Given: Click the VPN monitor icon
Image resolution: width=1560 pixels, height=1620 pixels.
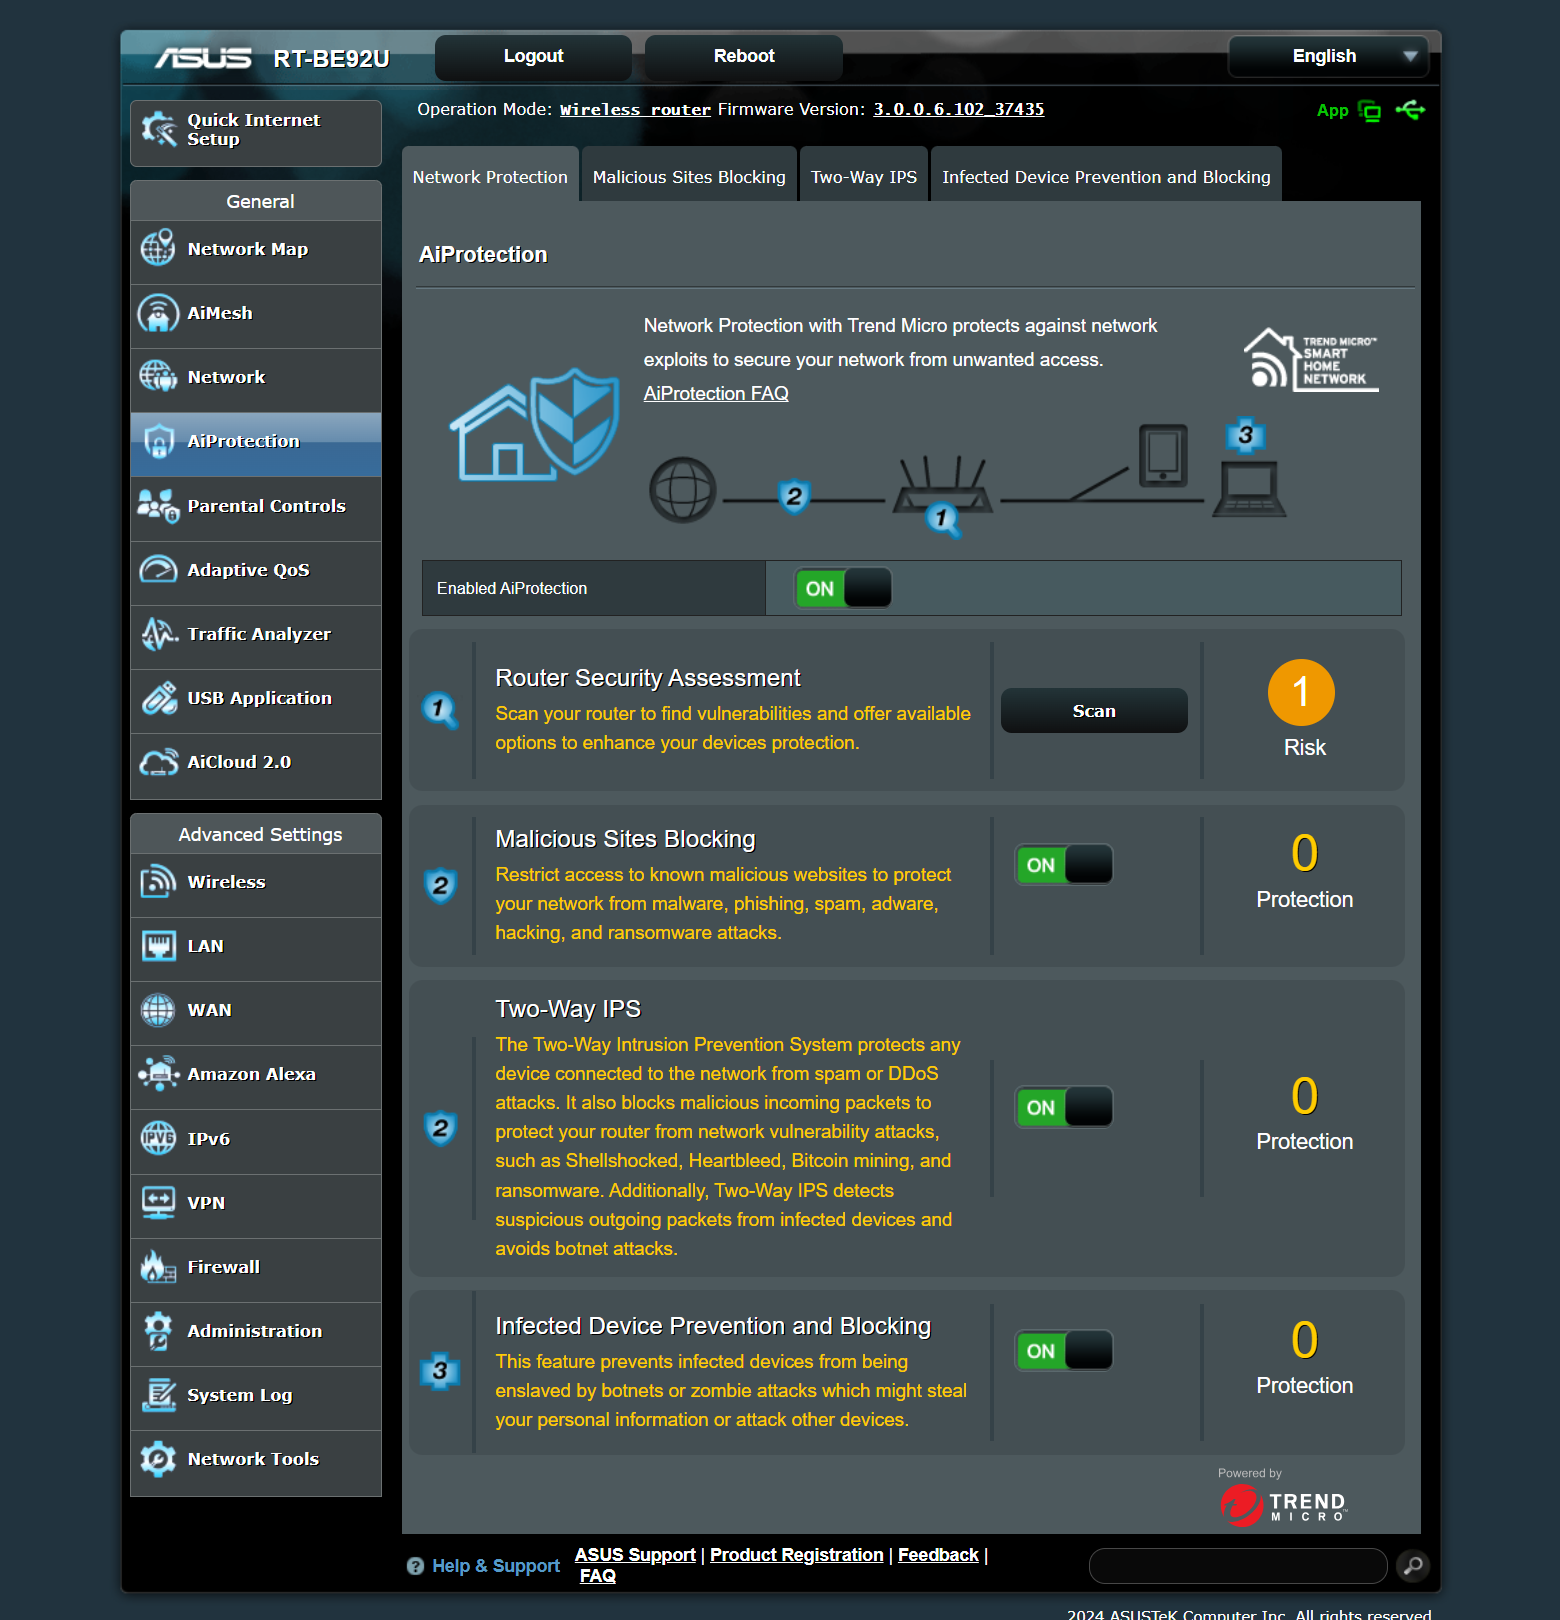Looking at the screenshot, I should pos(158,1202).
